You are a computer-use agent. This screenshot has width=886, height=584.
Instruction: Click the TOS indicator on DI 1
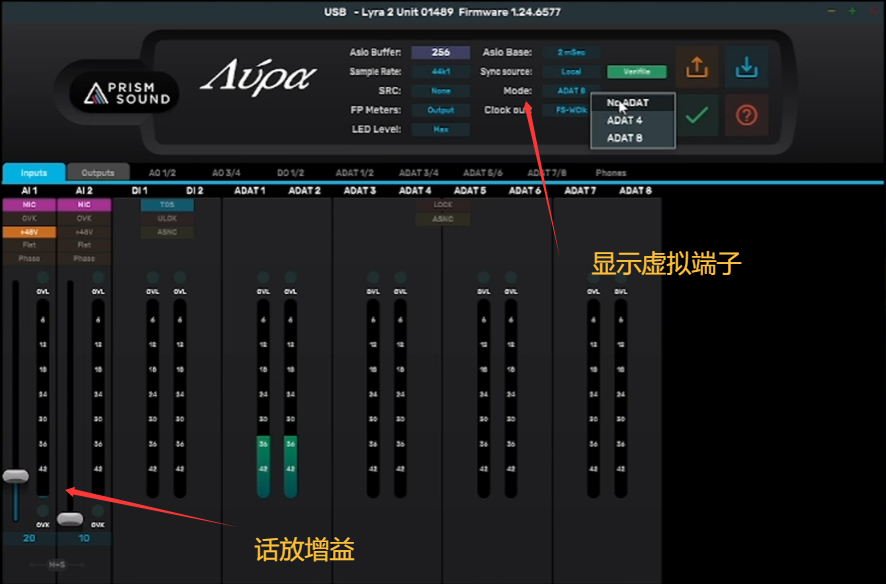[166, 204]
